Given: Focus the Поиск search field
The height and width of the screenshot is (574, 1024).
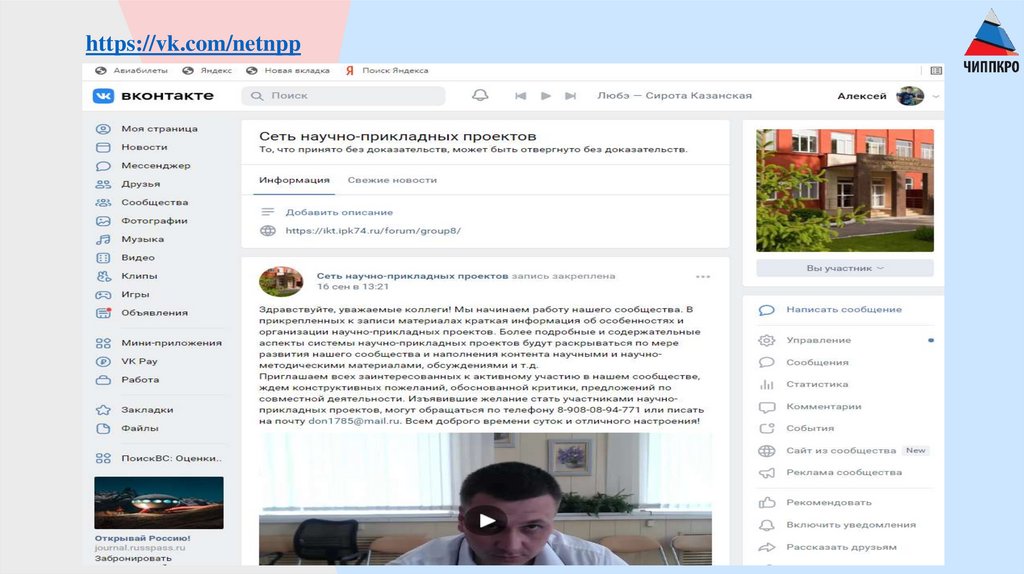Looking at the screenshot, I should (344, 96).
